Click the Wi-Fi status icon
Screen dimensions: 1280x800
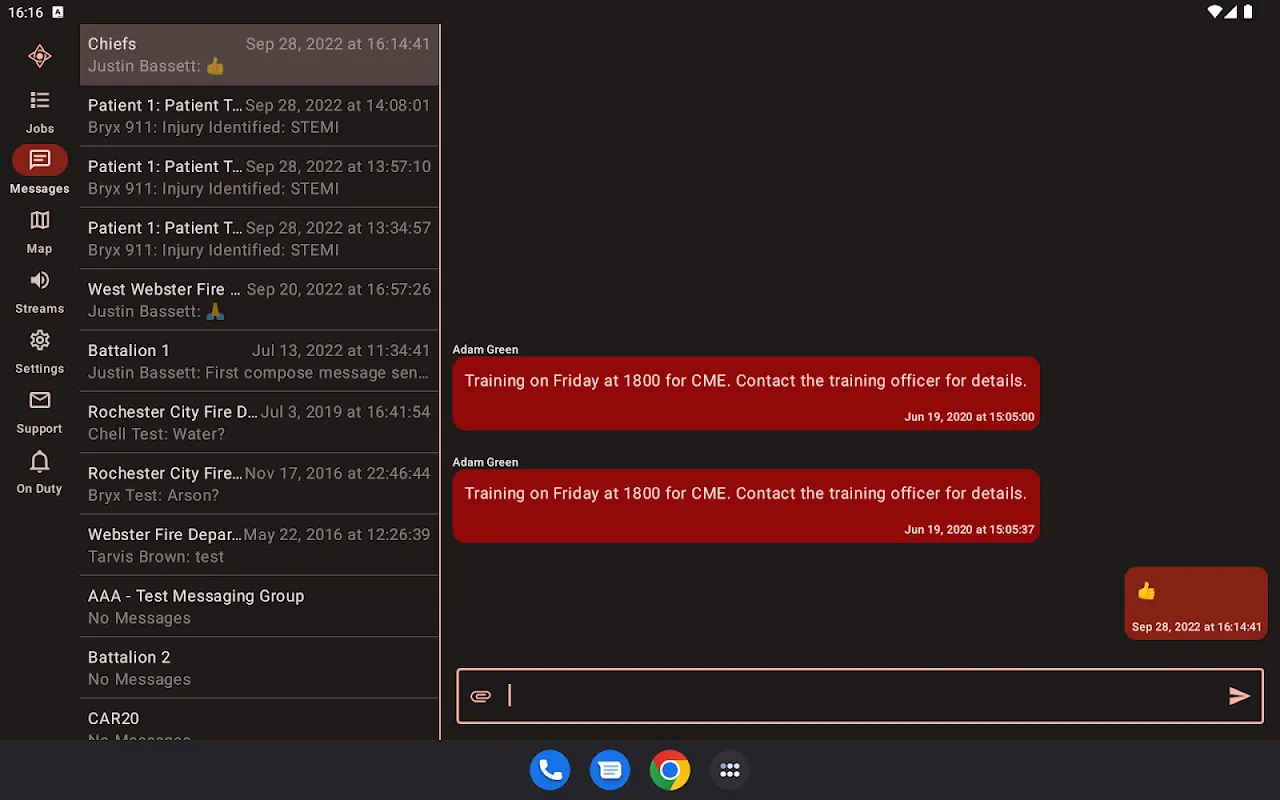click(1216, 12)
